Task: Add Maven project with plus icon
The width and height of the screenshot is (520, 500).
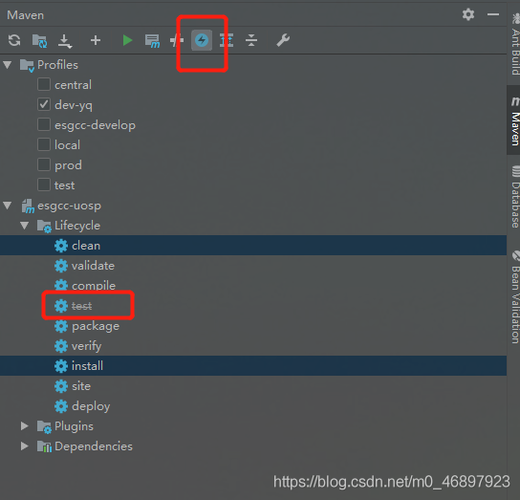Action: pyautogui.click(x=96, y=40)
